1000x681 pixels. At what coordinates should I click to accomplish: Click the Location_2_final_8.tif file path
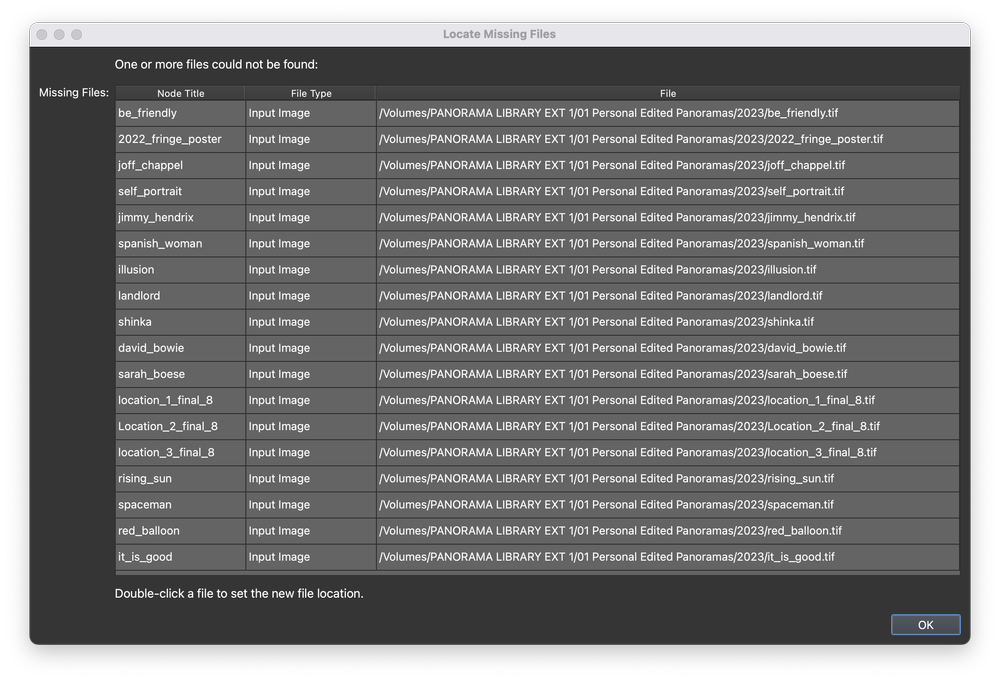pyautogui.click(x=668, y=427)
